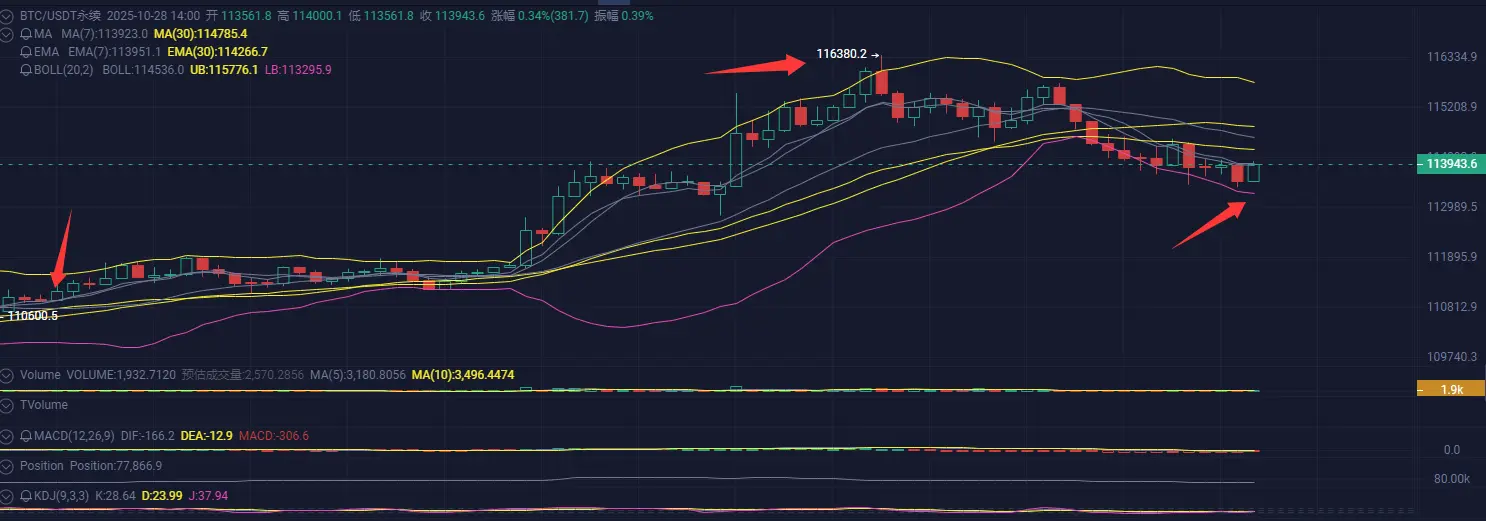This screenshot has height=521, width=1486.
Task: Click the 115208.9 price axis label
Action: pos(1452,106)
